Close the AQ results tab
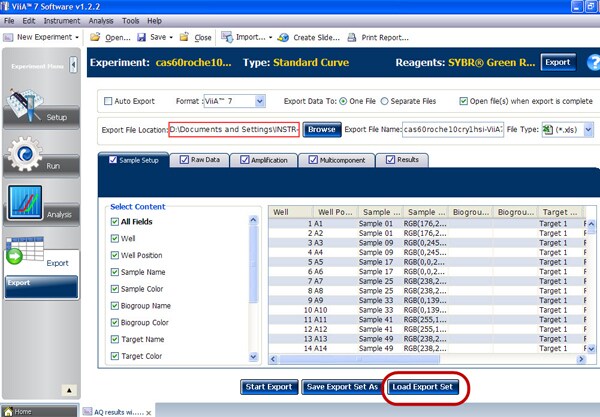Screen dimensions: 600x417 click(x=148, y=413)
